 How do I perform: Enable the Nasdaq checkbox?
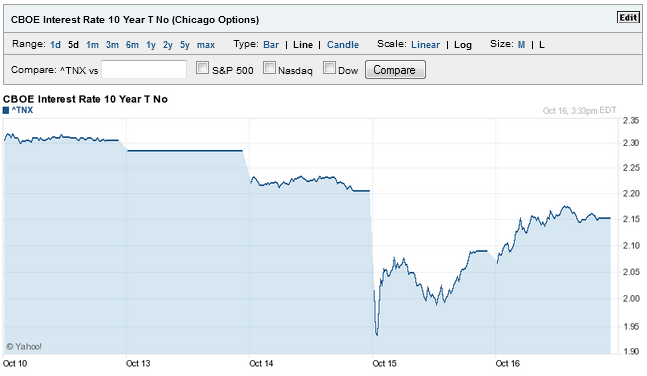click(269, 68)
